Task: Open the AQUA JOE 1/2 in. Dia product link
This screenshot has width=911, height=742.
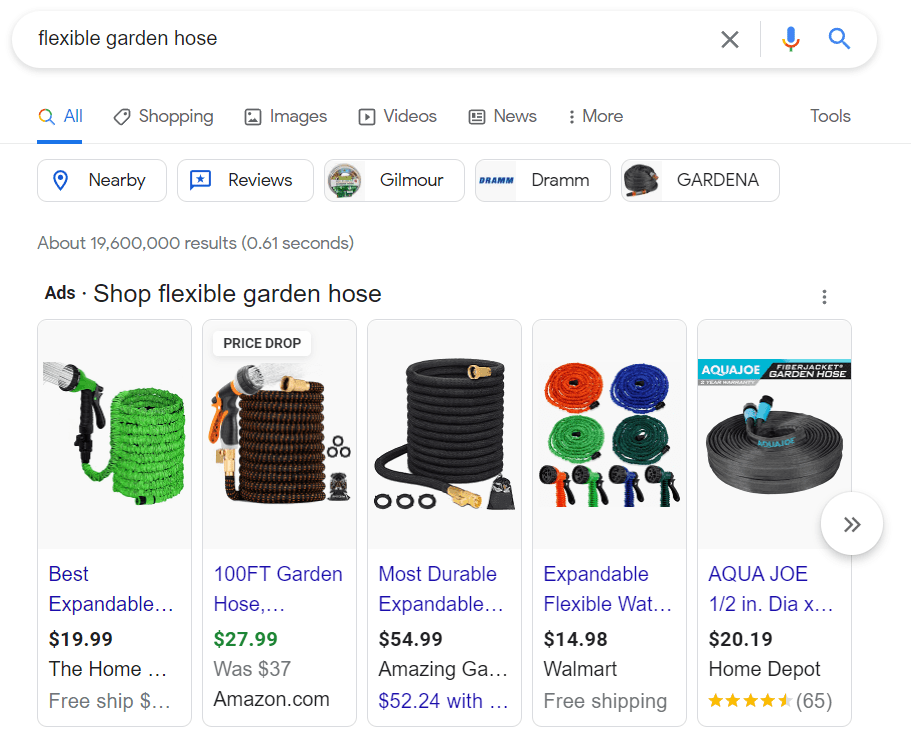Action: tap(770, 589)
